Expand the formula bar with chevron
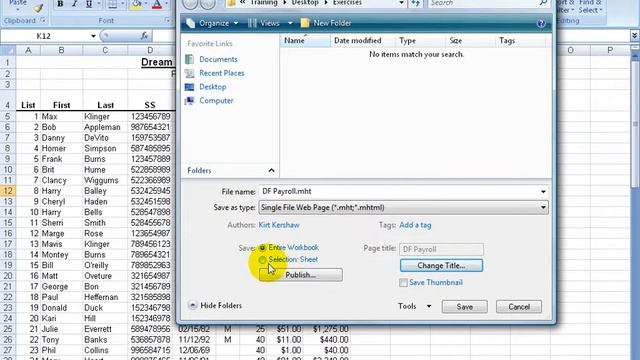640x360 pixels. [x=635, y=36]
